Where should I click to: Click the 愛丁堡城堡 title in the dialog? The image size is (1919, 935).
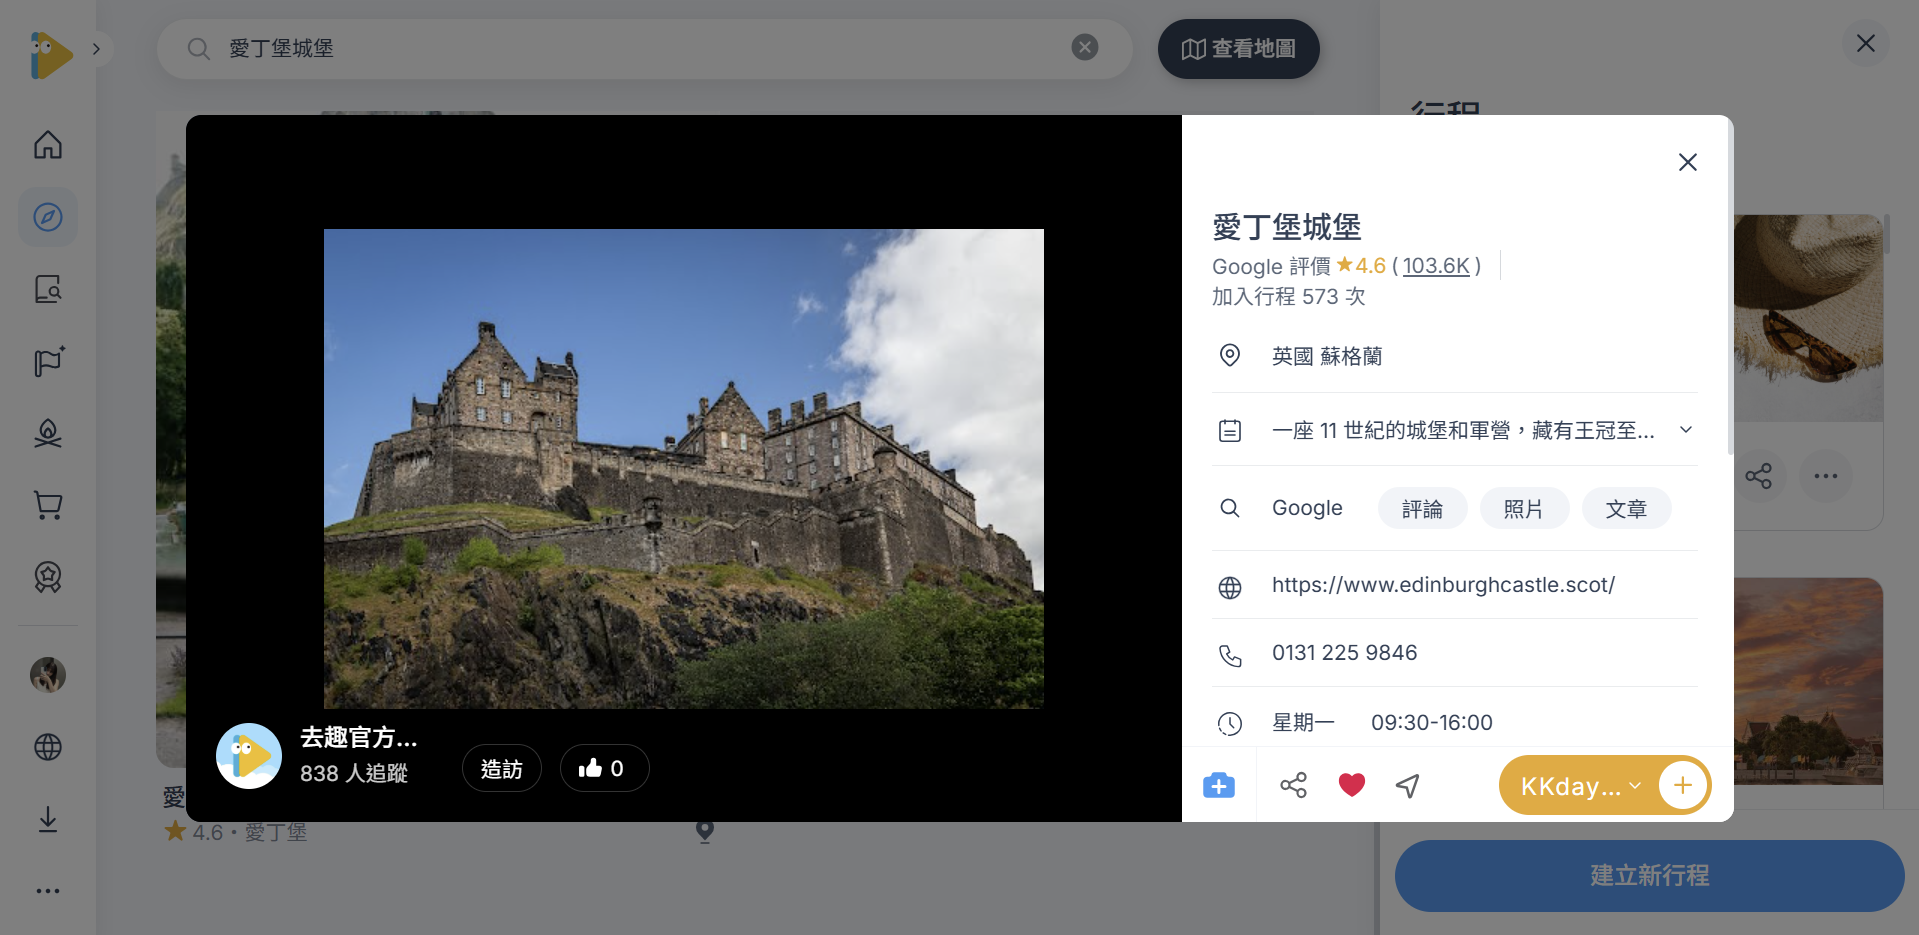(x=1287, y=227)
